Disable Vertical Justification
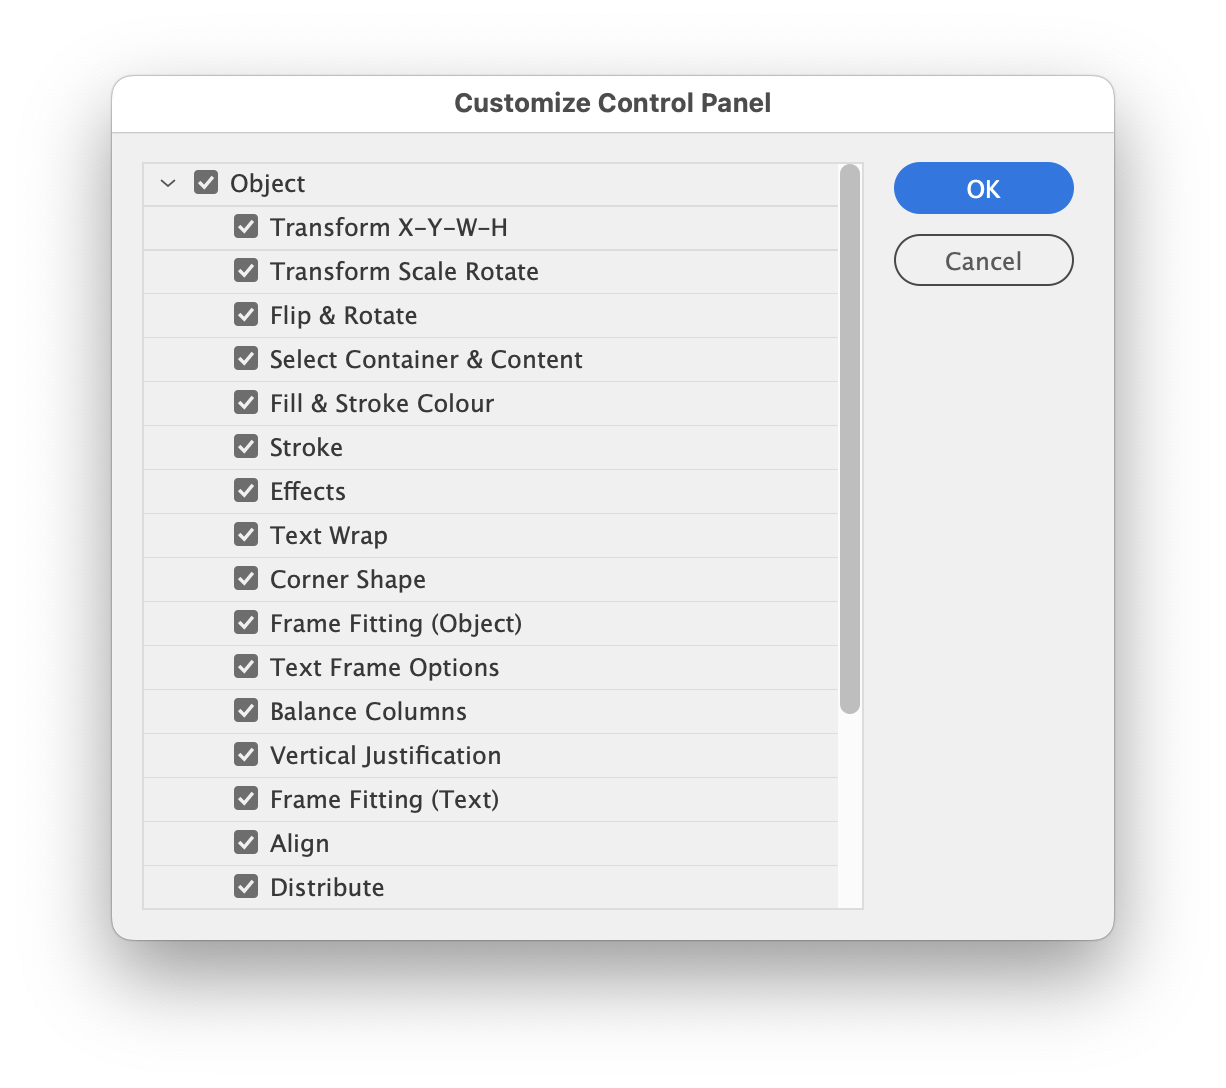Image resolution: width=1226 pixels, height=1088 pixels. 246,754
